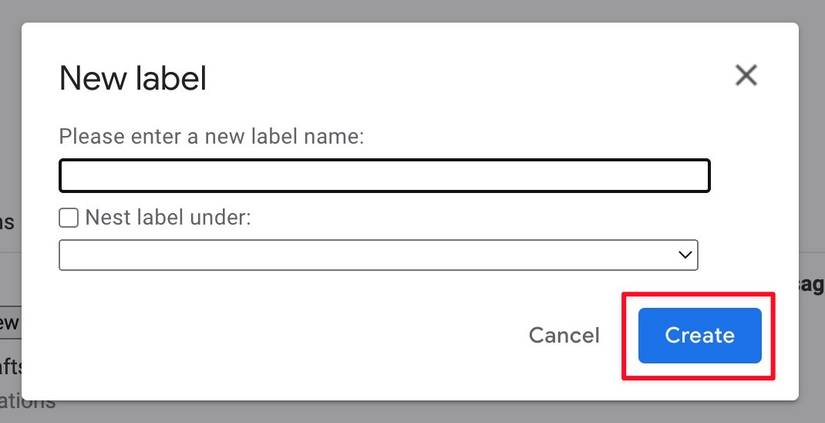Image resolution: width=825 pixels, height=423 pixels.
Task: Open the parent label dropdown
Action: click(x=378, y=255)
